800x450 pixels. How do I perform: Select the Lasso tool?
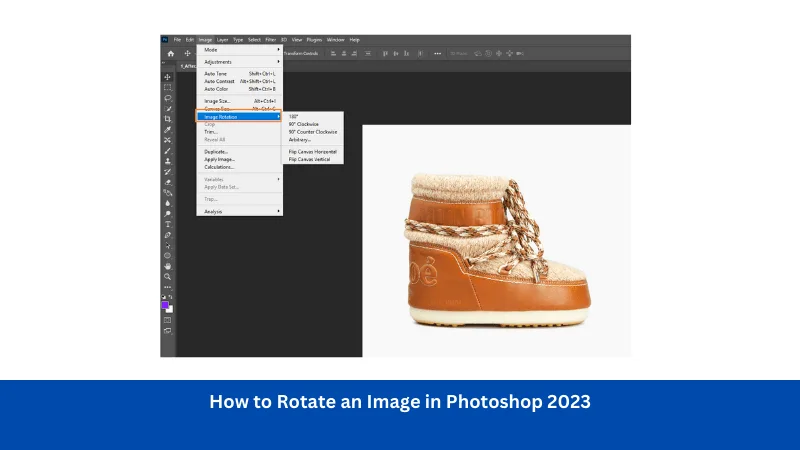click(x=167, y=98)
